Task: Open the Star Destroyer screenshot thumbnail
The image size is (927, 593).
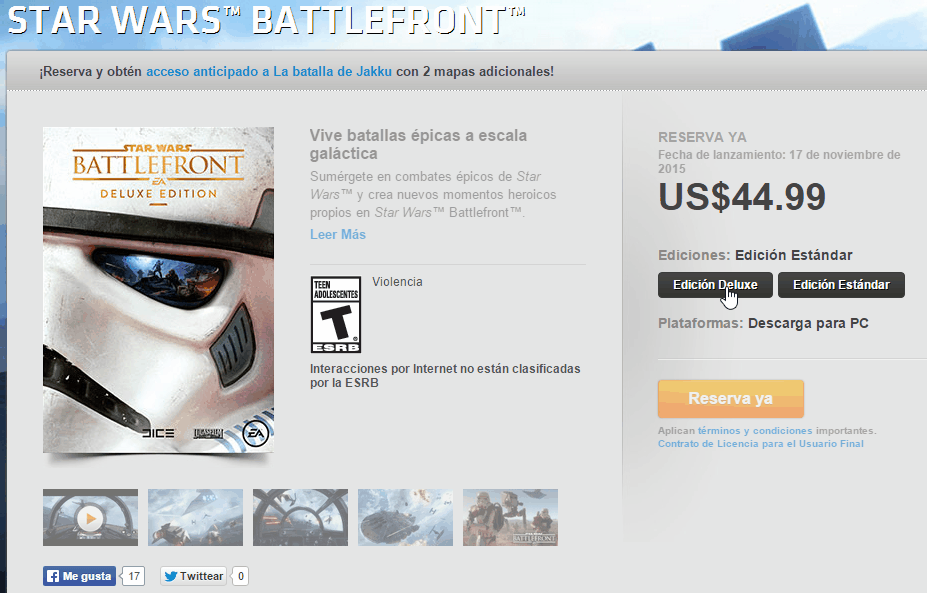Action: (x=195, y=517)
